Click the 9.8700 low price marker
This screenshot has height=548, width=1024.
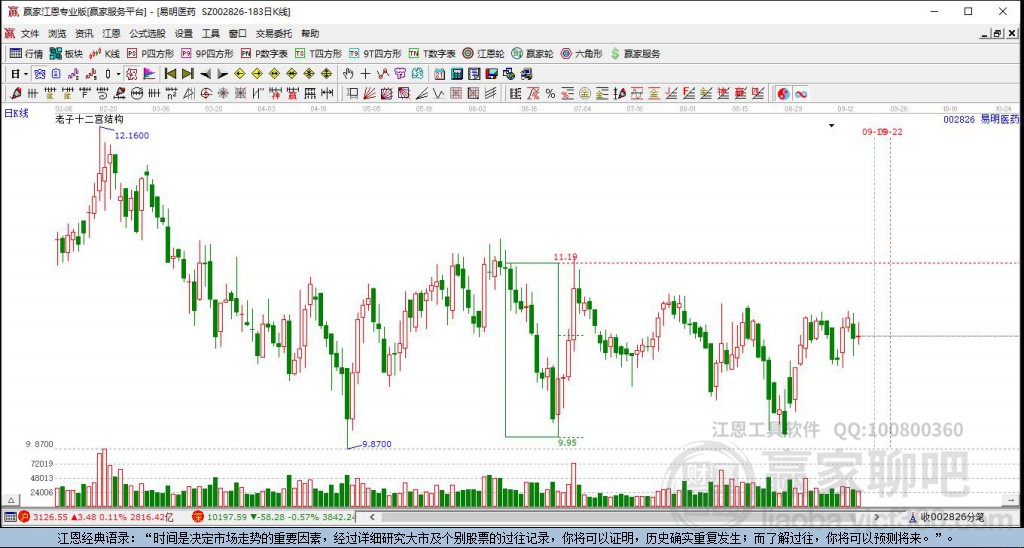377,444
